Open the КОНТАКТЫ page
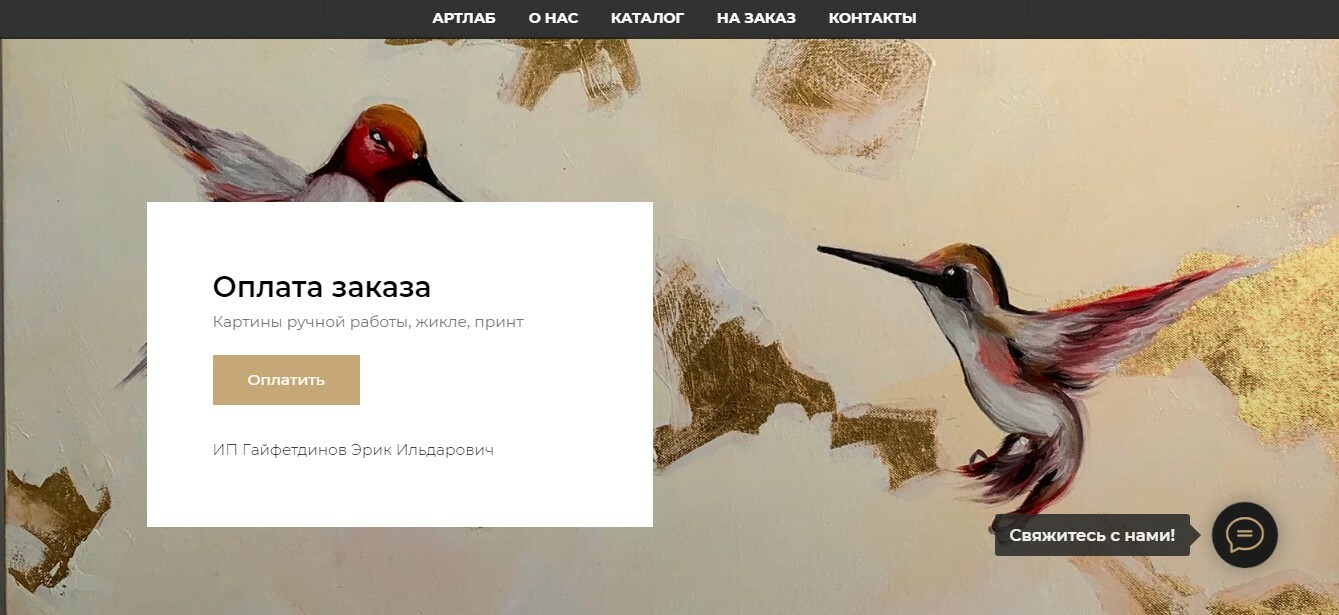1339x615 pixels. click(872, 18)
